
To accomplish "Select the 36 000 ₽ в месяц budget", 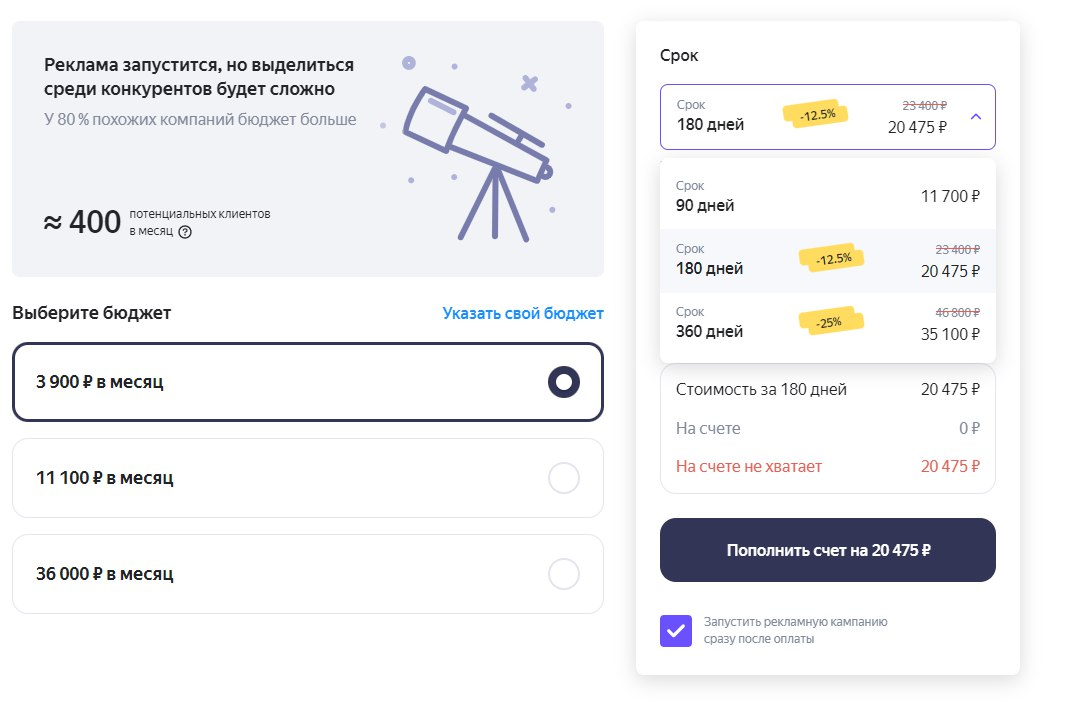I will point(307,573).
